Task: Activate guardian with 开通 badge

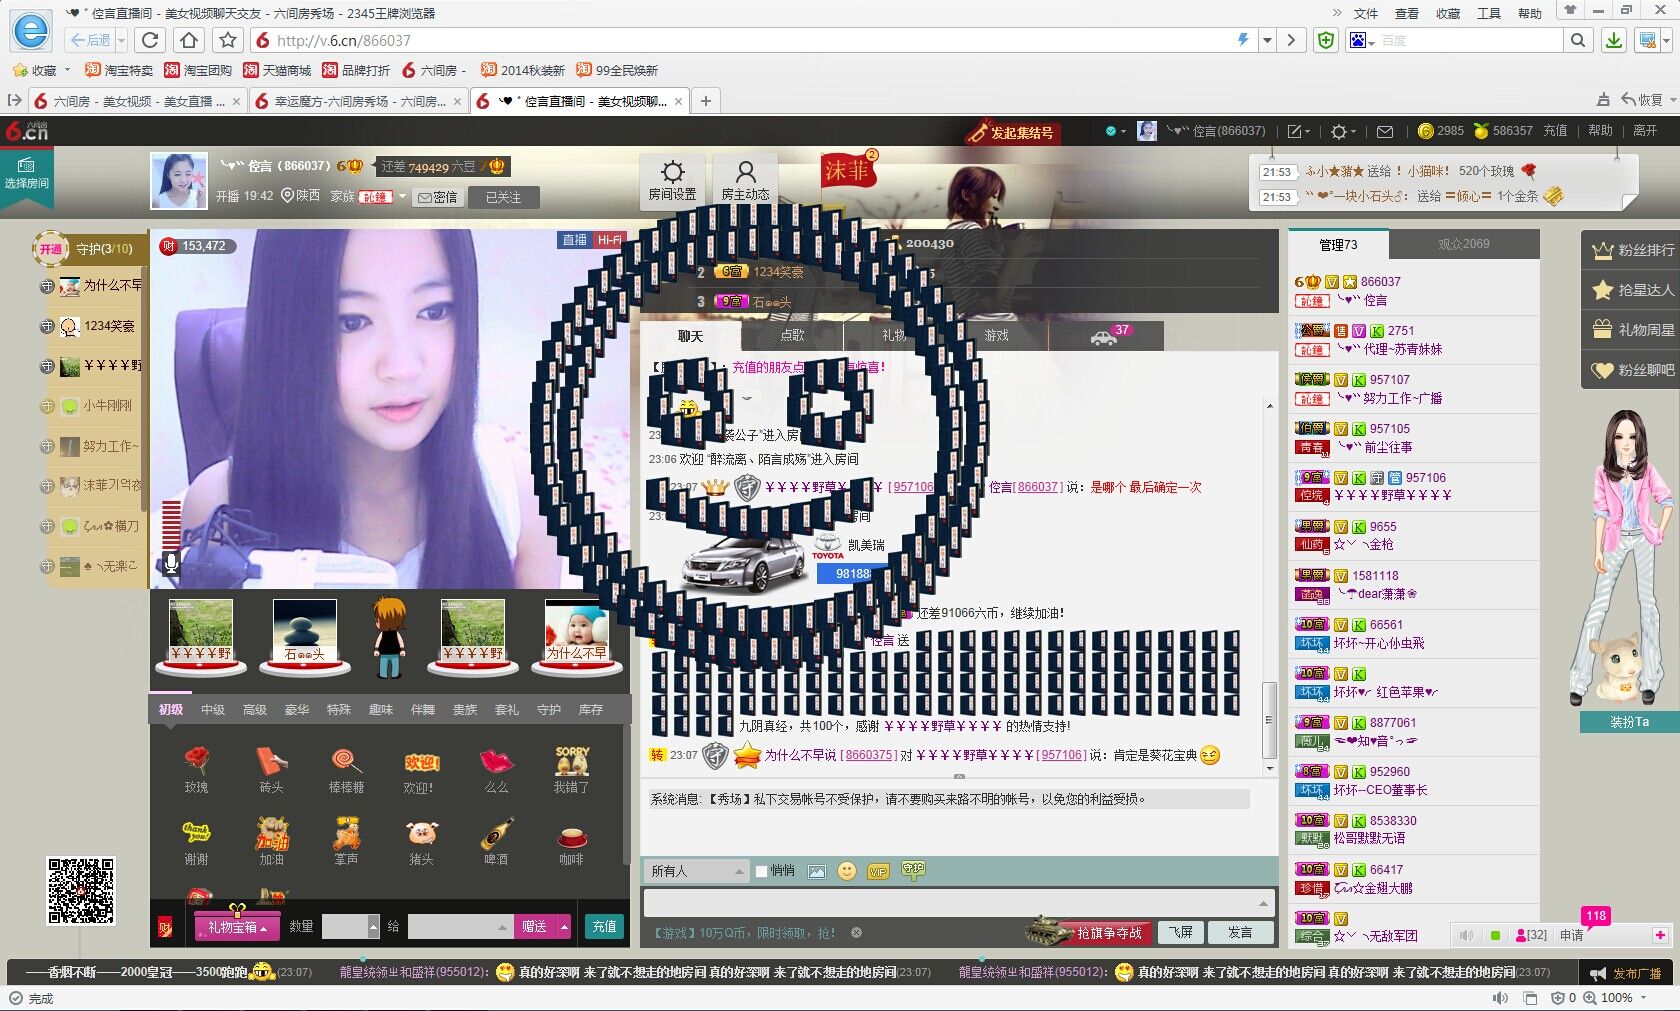Action: click(x=51, y=249)
